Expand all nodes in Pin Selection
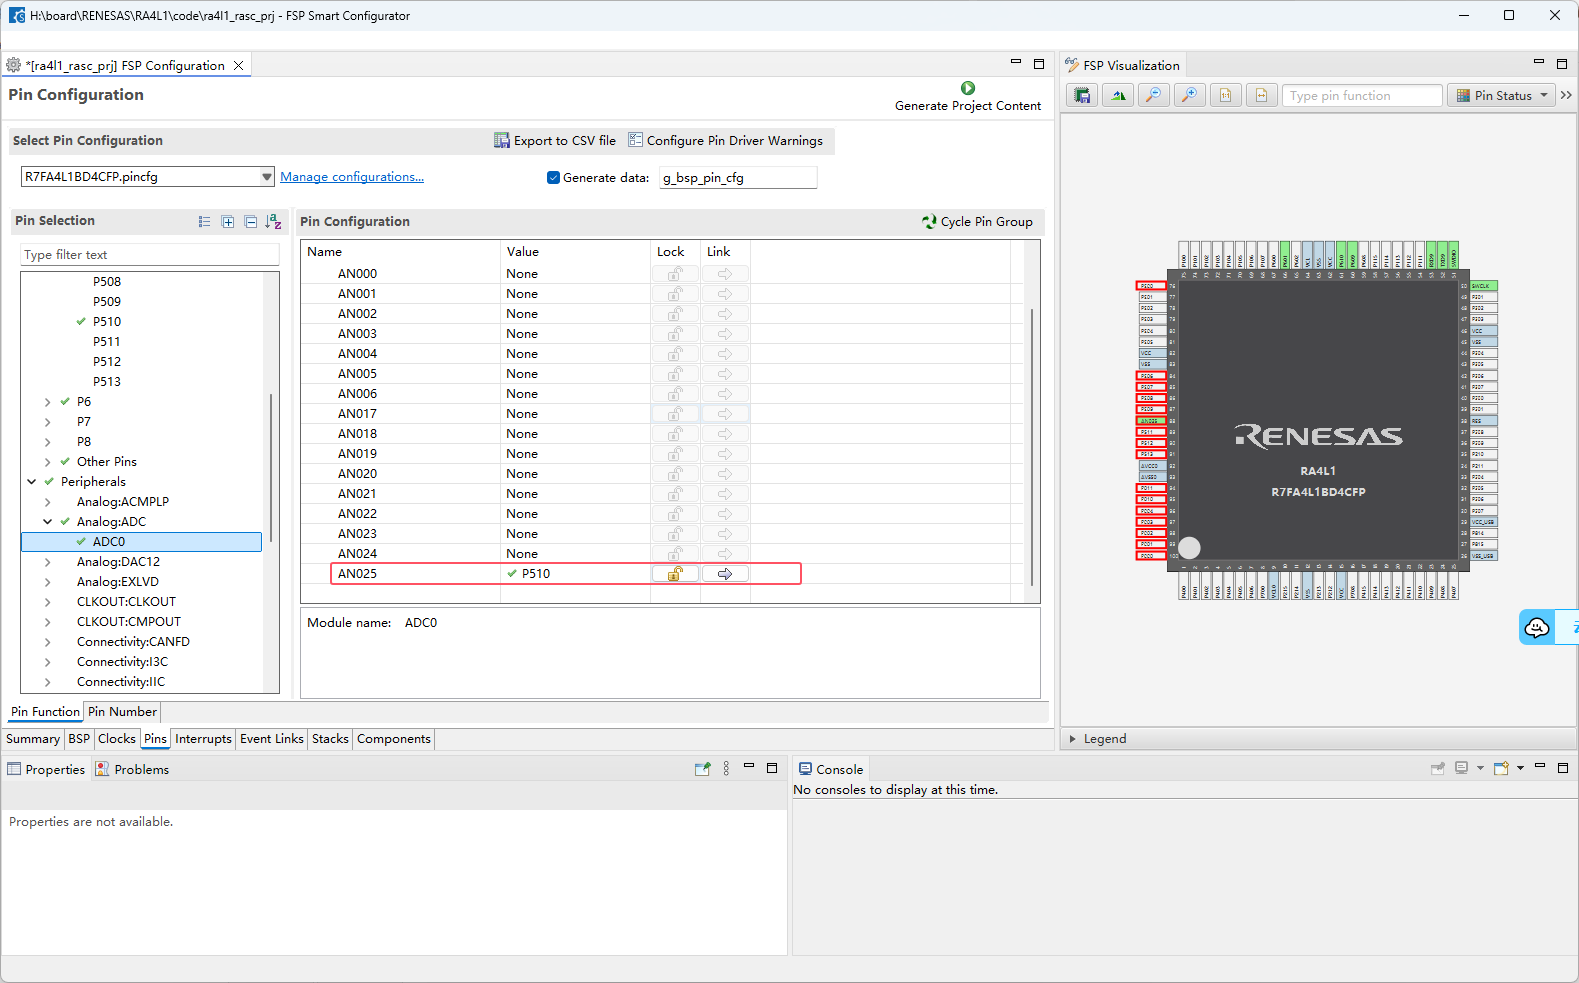Viewport: 1579px width, 983px height. (228, 222)
